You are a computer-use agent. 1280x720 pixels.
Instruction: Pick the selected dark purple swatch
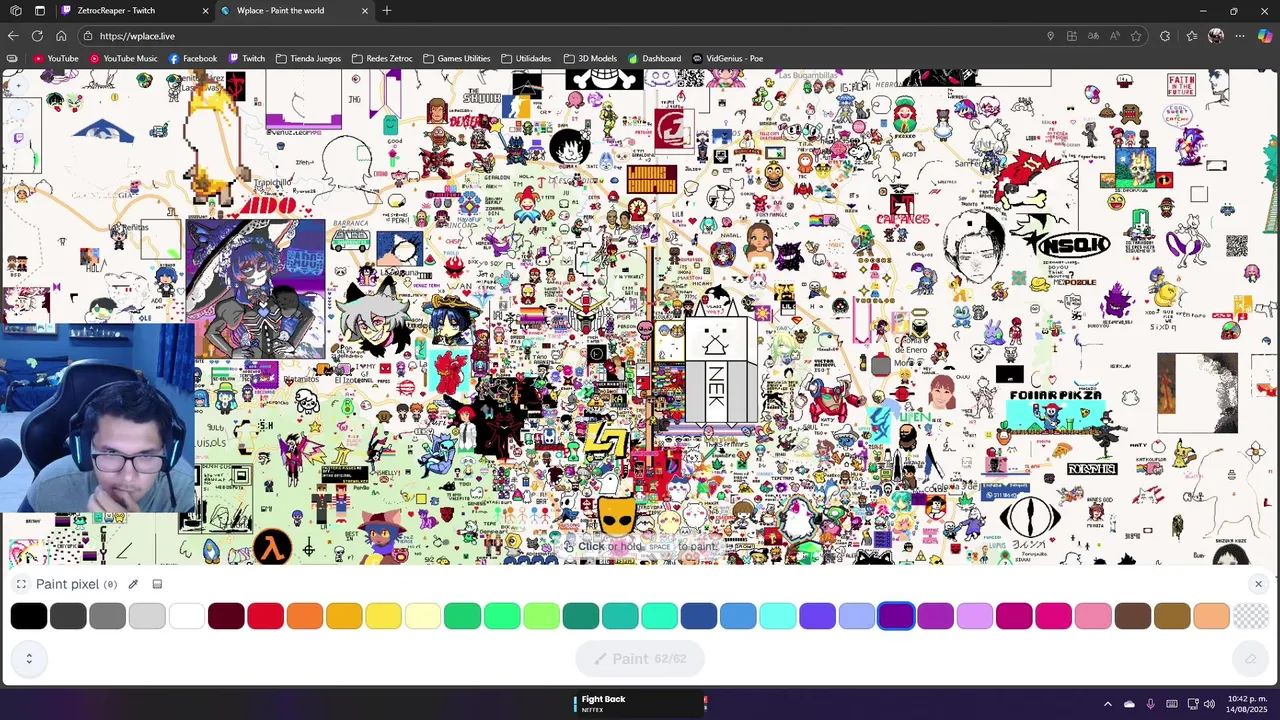click(896, 616)
